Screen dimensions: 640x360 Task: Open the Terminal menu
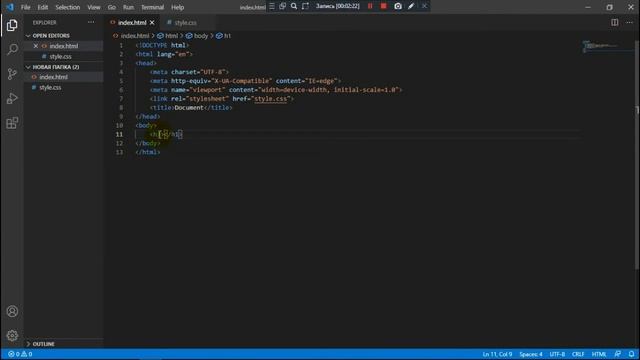pyautogui.click(x=152, y=7)
